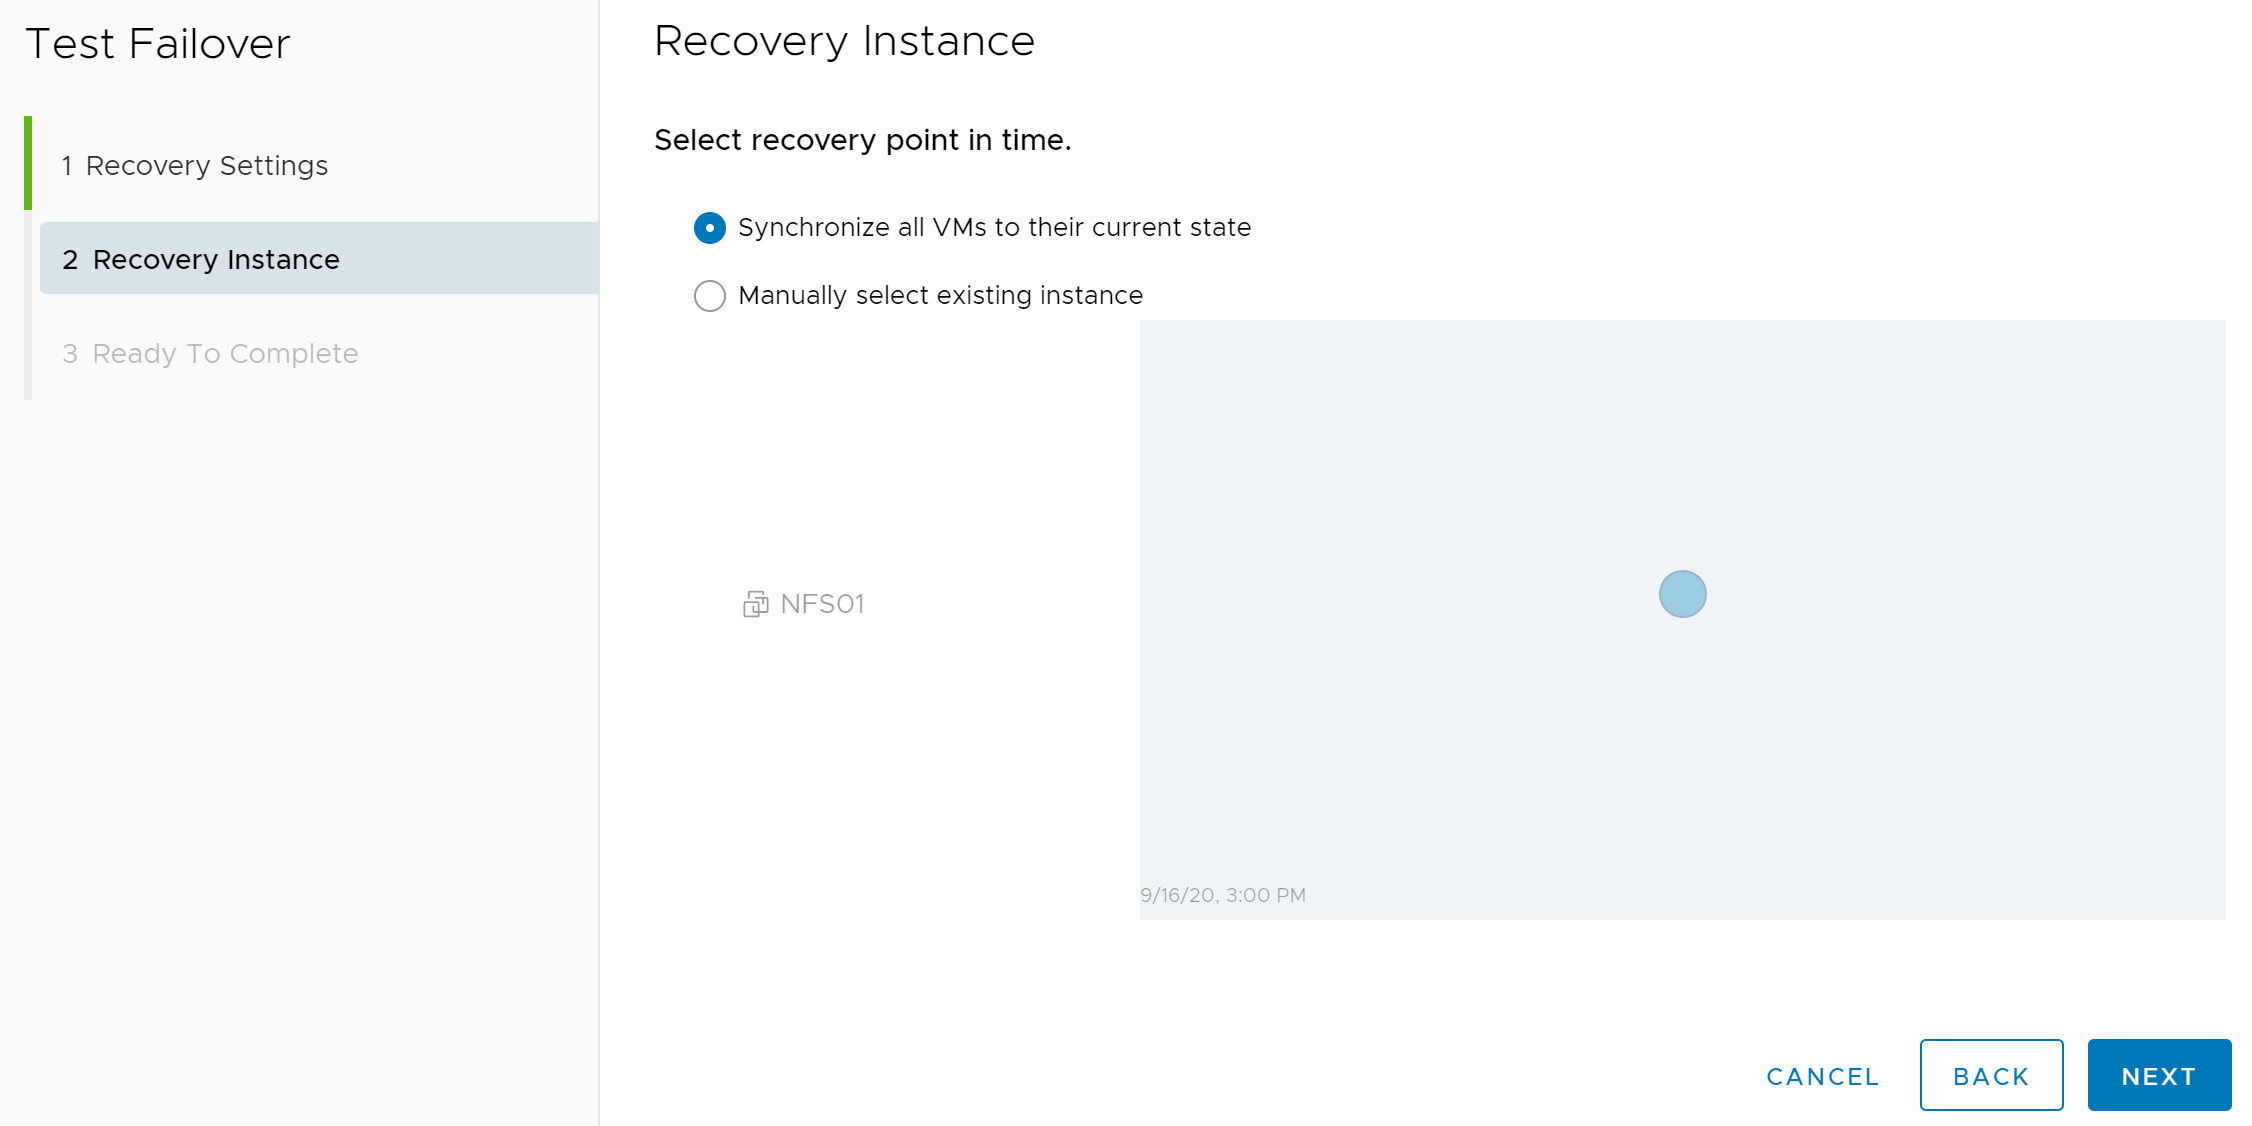This screenshot has height=1126, width=2252.
Task: Click 'Manually select existing instance' label text
Action: click(x=940, y=296)
